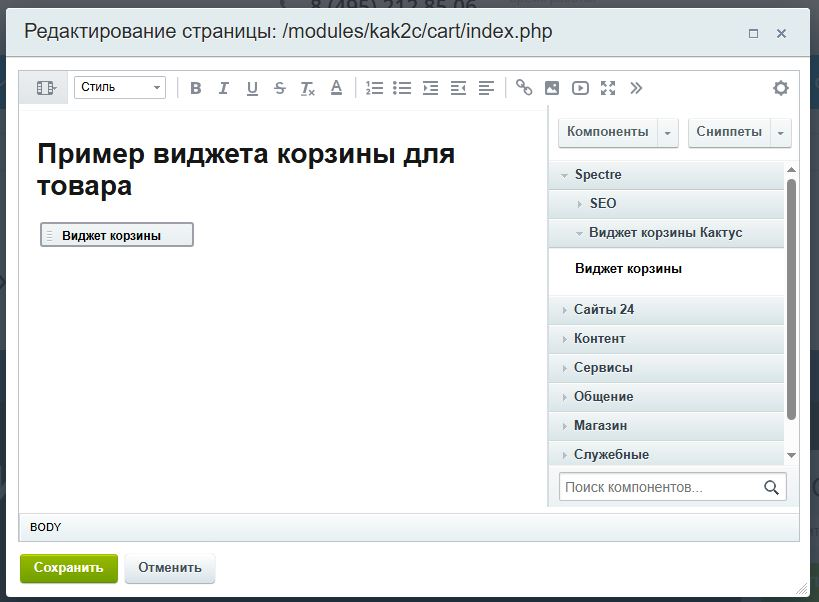Screen dimensions: 819x602
Task: Toggle bold formatting in toolbar
Action: (x=196, y=88)
